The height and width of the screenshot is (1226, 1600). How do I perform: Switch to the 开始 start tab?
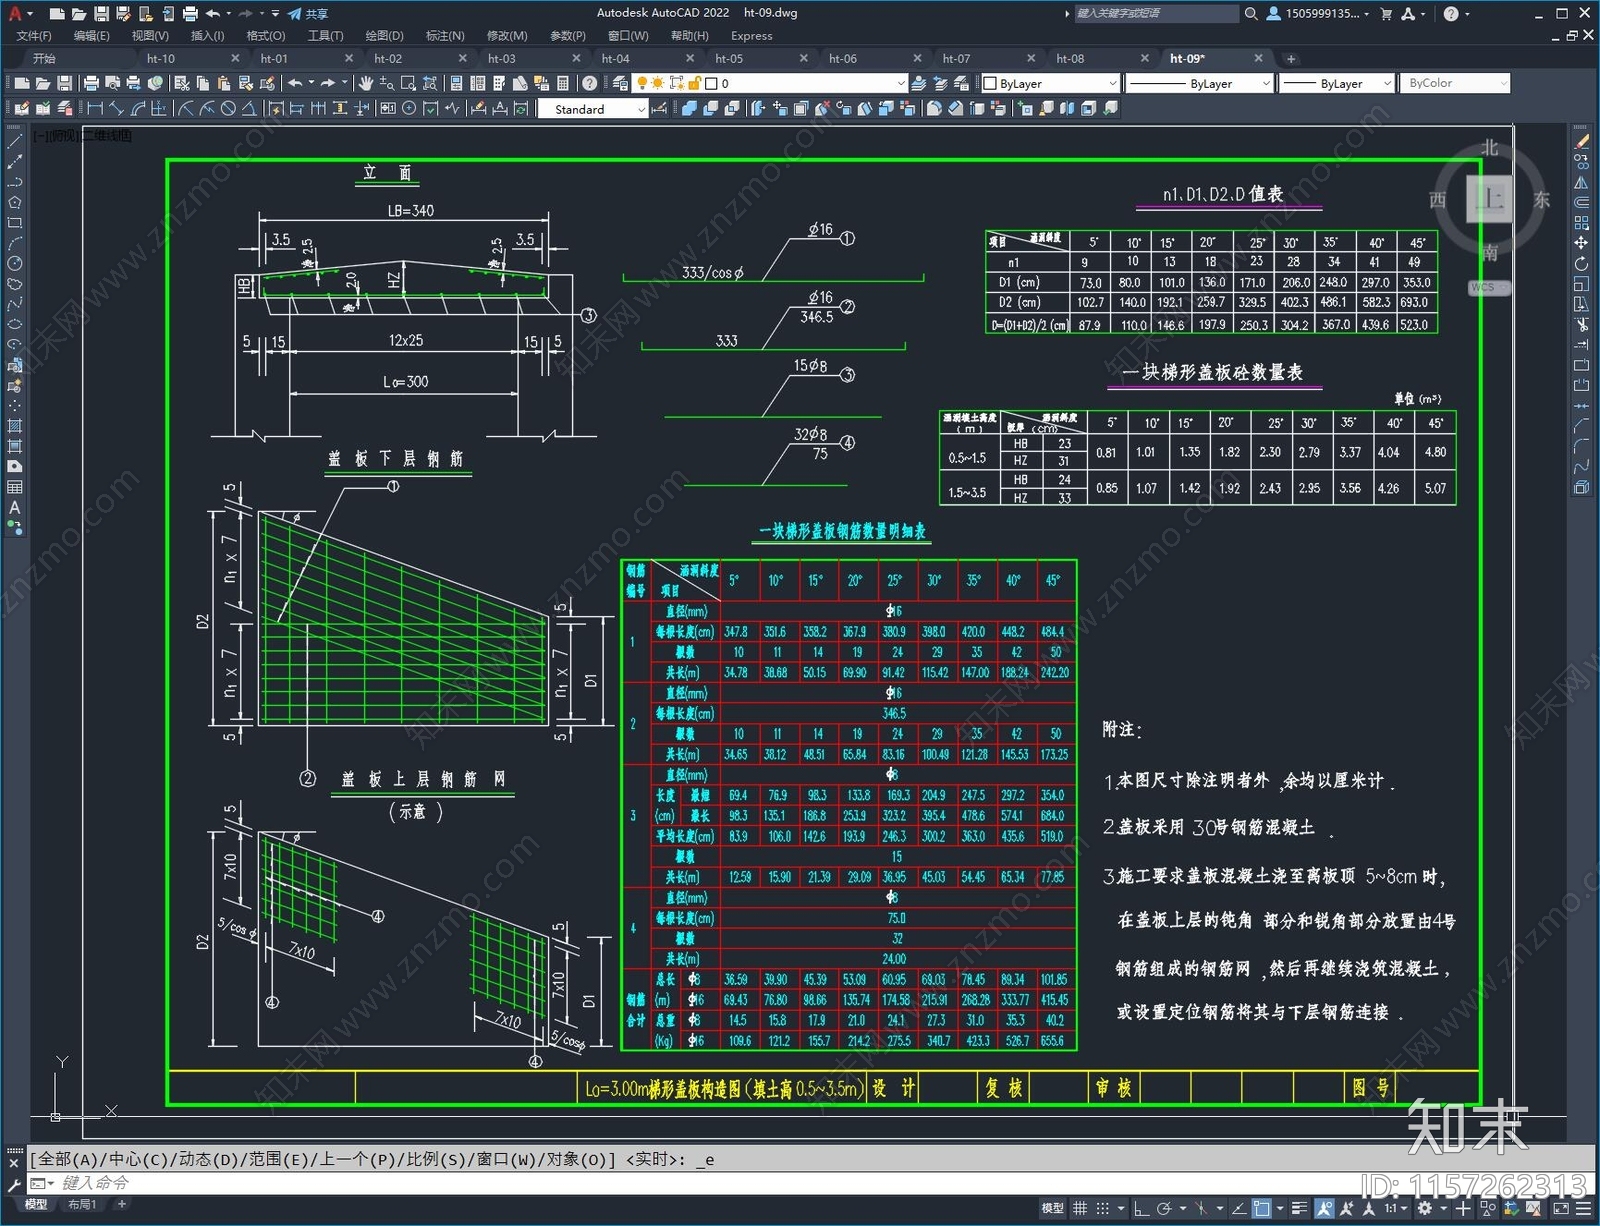pos(44,59)
